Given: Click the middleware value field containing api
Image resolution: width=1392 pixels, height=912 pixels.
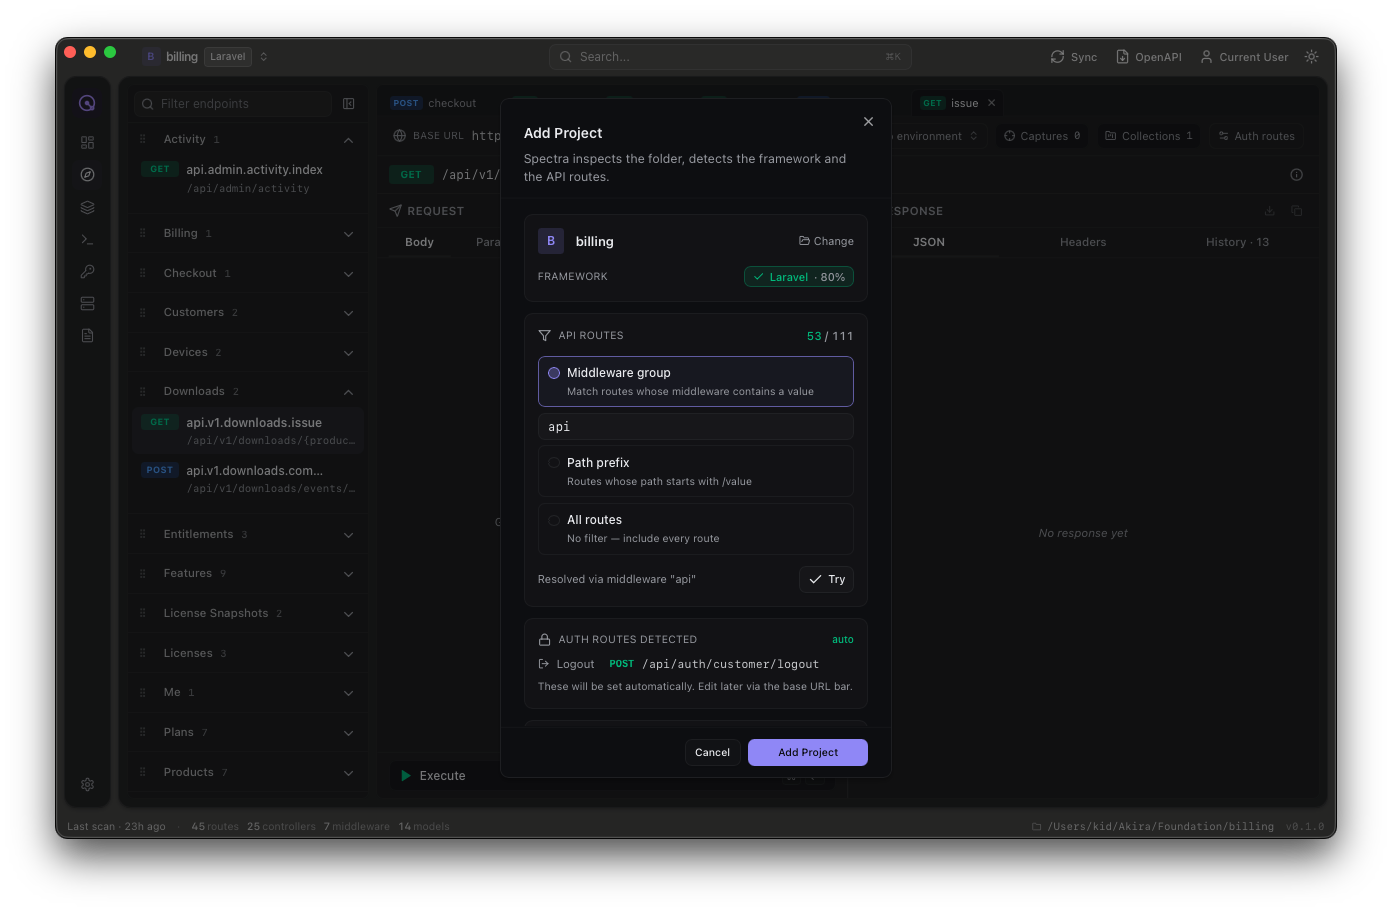Looking at the screenshot, I should [696, 427].
